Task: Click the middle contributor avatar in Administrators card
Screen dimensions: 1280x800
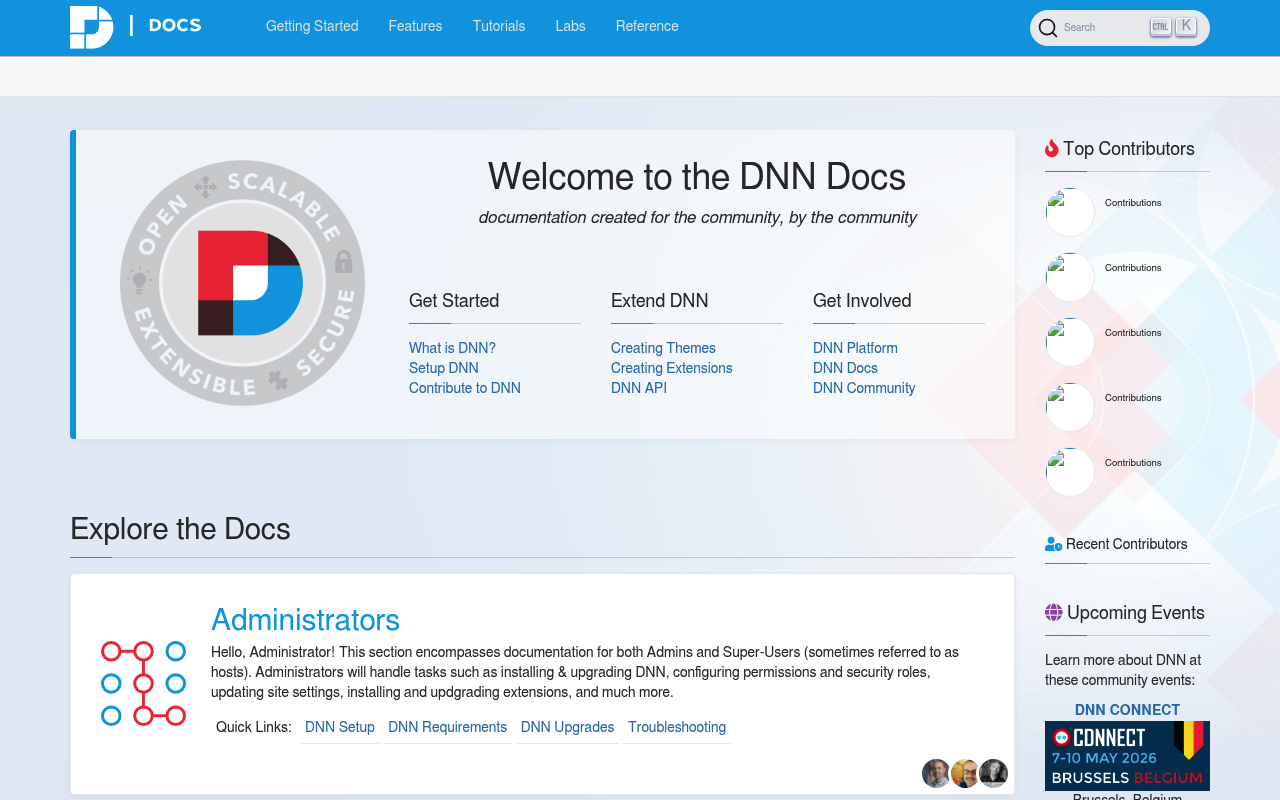Action: click(x=965, y=773)
